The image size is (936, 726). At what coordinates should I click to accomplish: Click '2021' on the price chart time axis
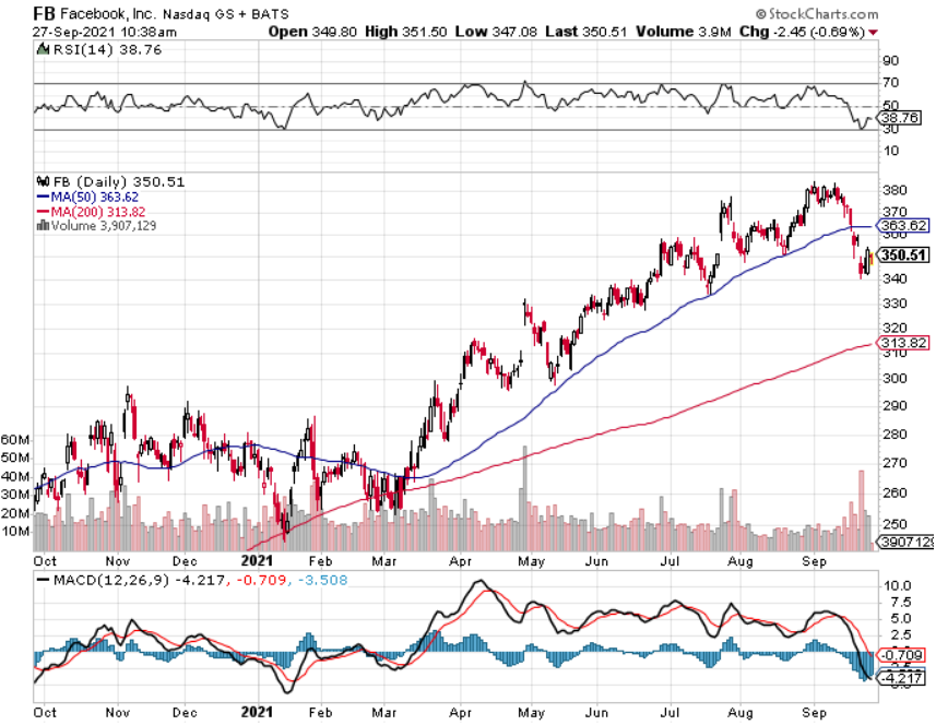pyautogui.click(x=257, y=561)
